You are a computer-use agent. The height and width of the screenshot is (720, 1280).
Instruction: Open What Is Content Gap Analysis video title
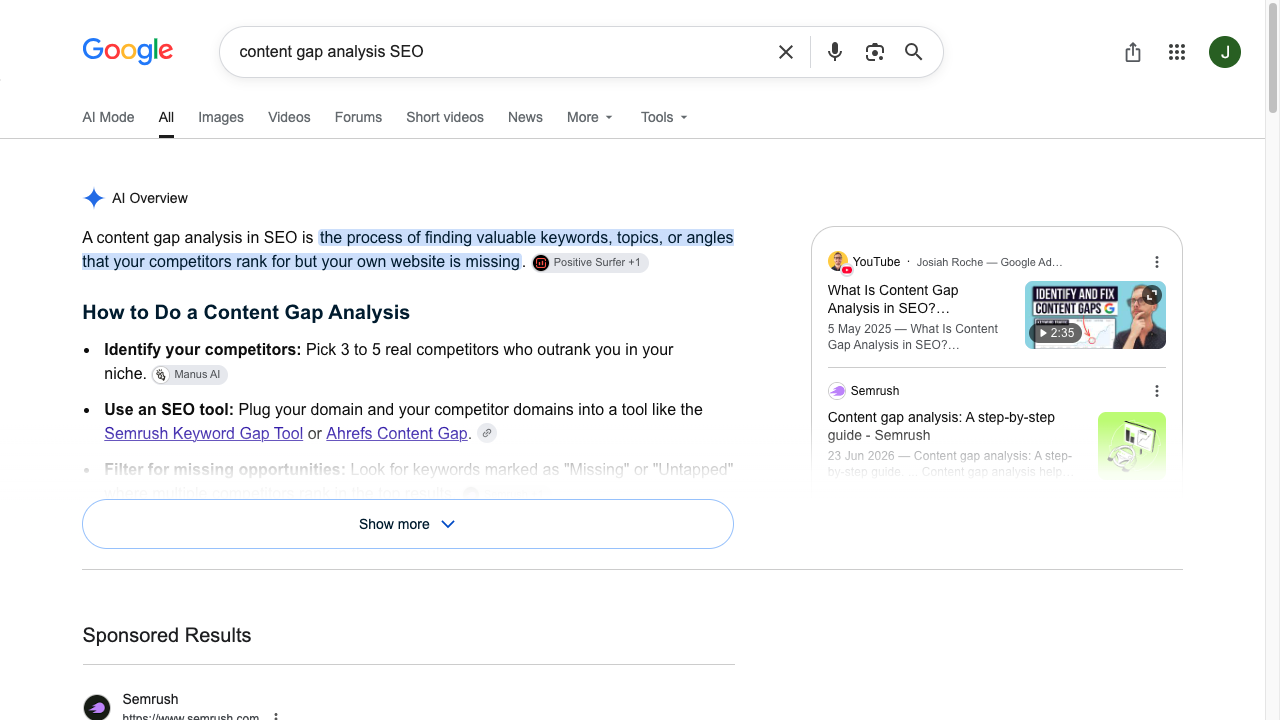(893, 299)
